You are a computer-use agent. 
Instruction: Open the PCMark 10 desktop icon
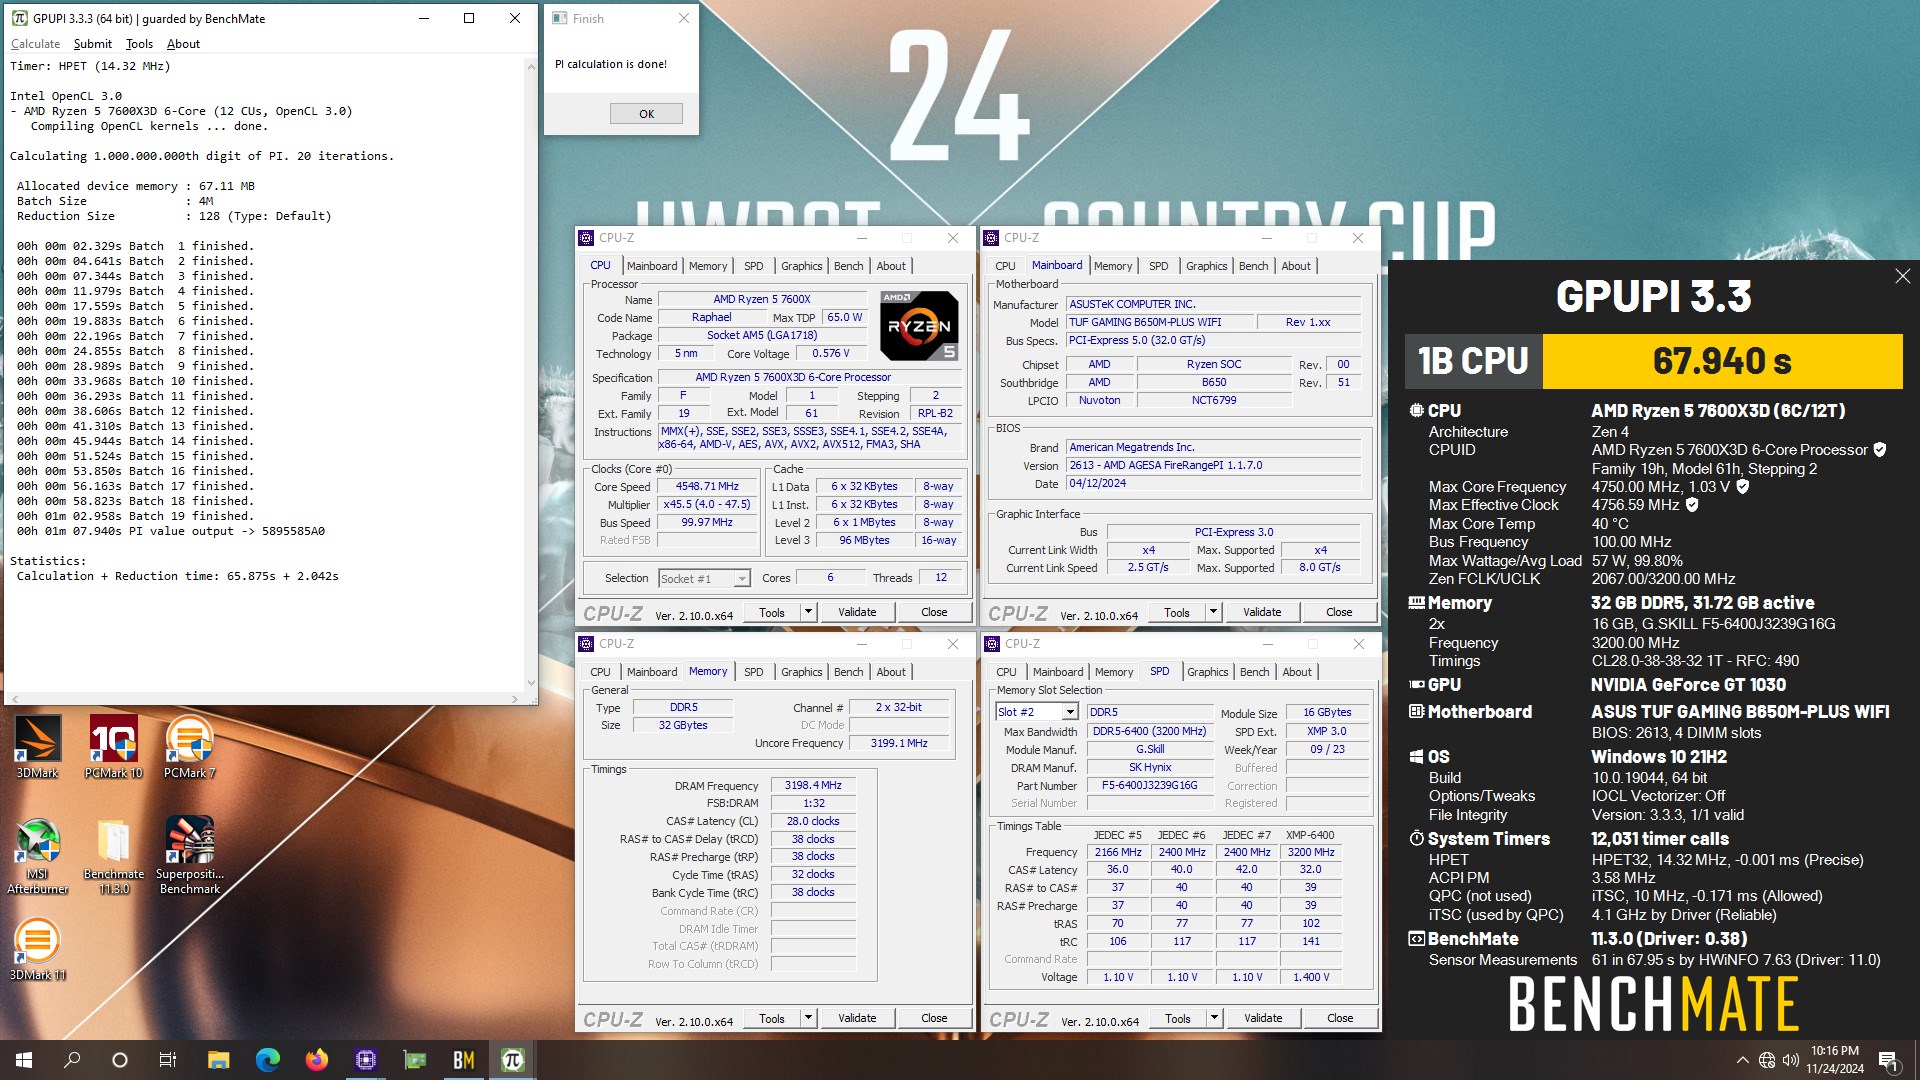(113, 746)
